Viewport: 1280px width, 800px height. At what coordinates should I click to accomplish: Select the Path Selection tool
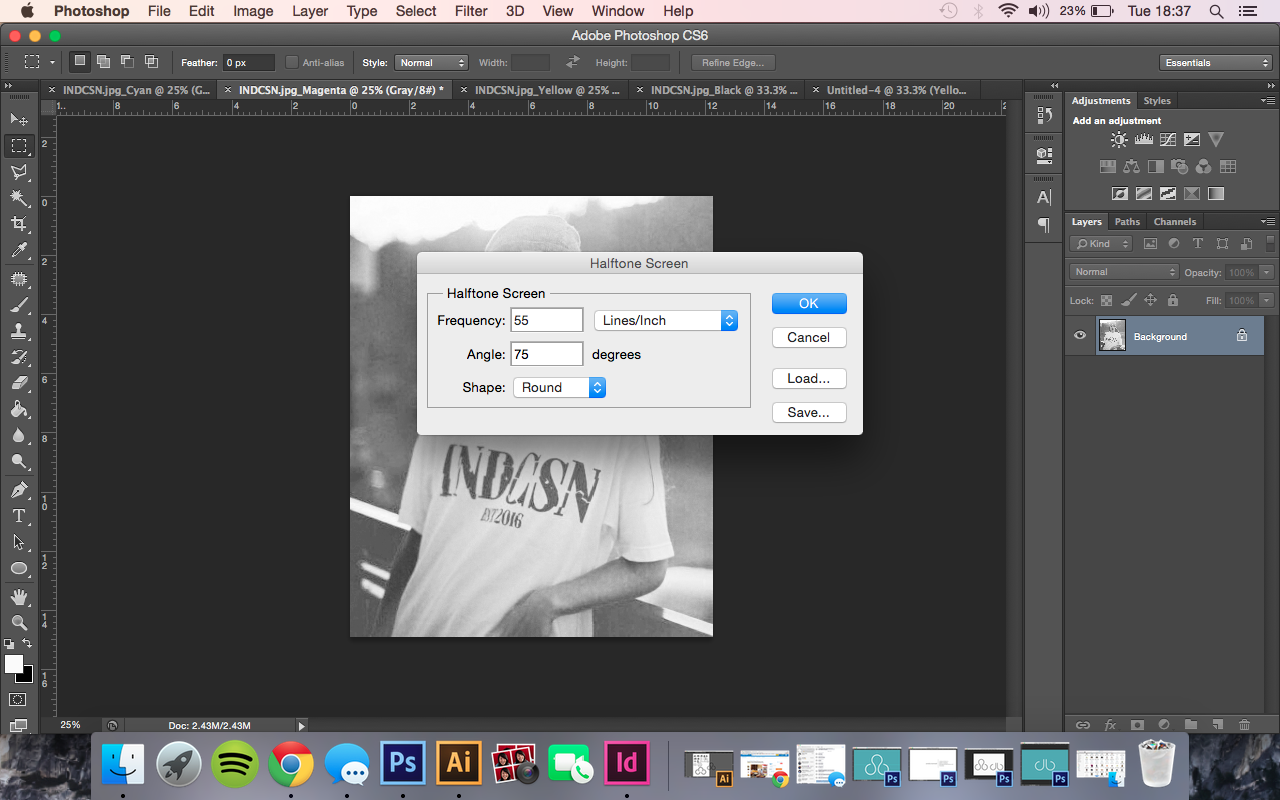[19, 542]
